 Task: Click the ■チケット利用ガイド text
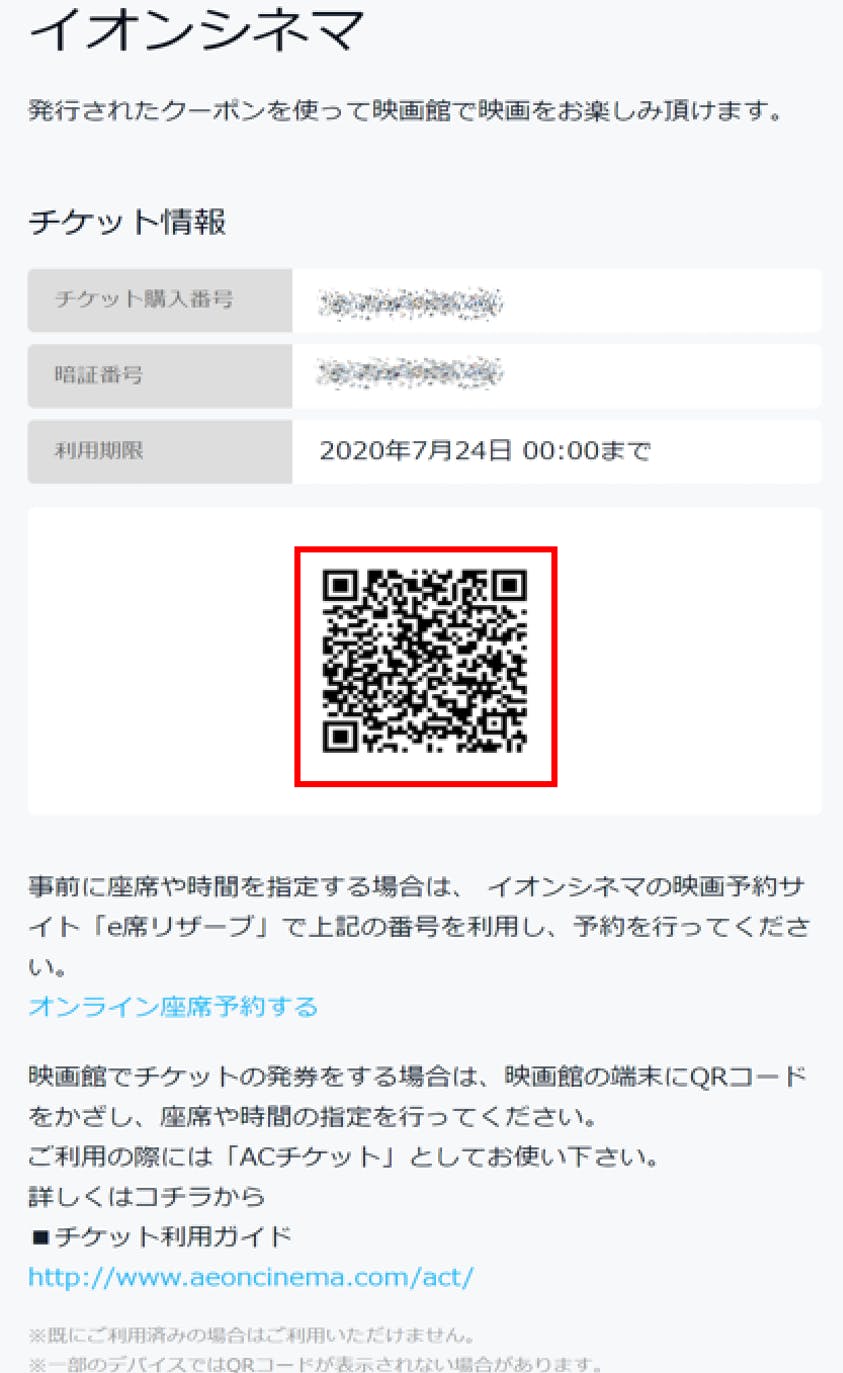160,1237
